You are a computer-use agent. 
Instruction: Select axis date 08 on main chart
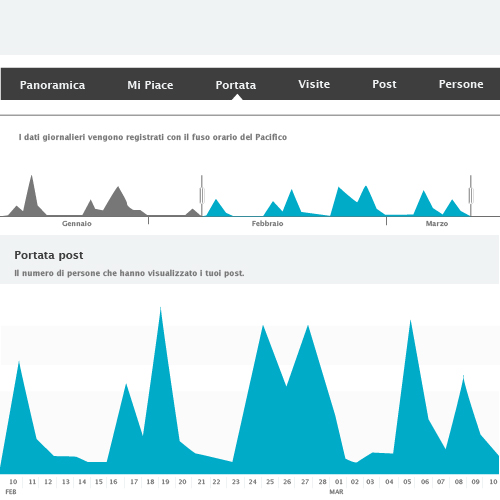pos(459,482)
